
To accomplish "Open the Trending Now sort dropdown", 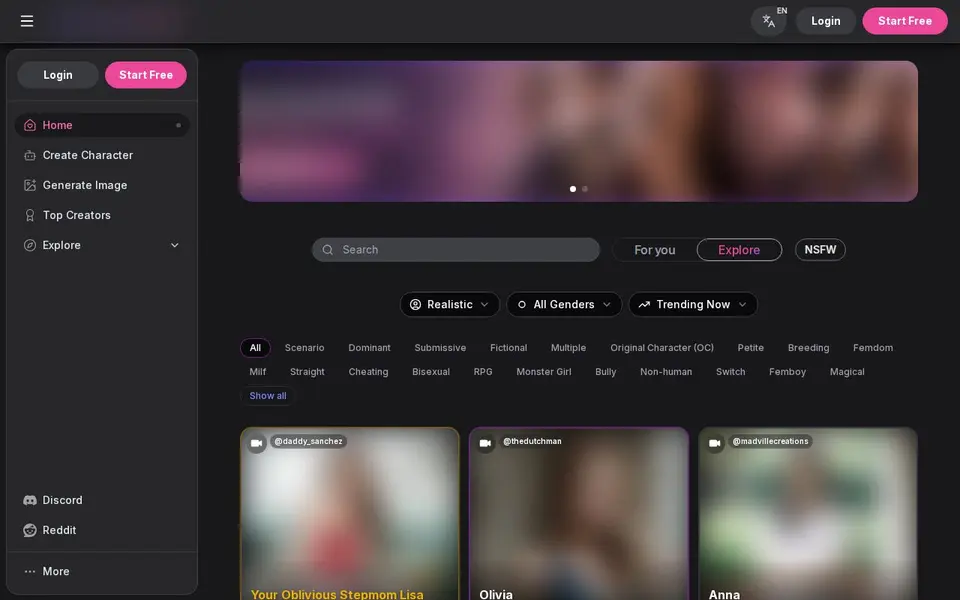I will coord(692,304).
